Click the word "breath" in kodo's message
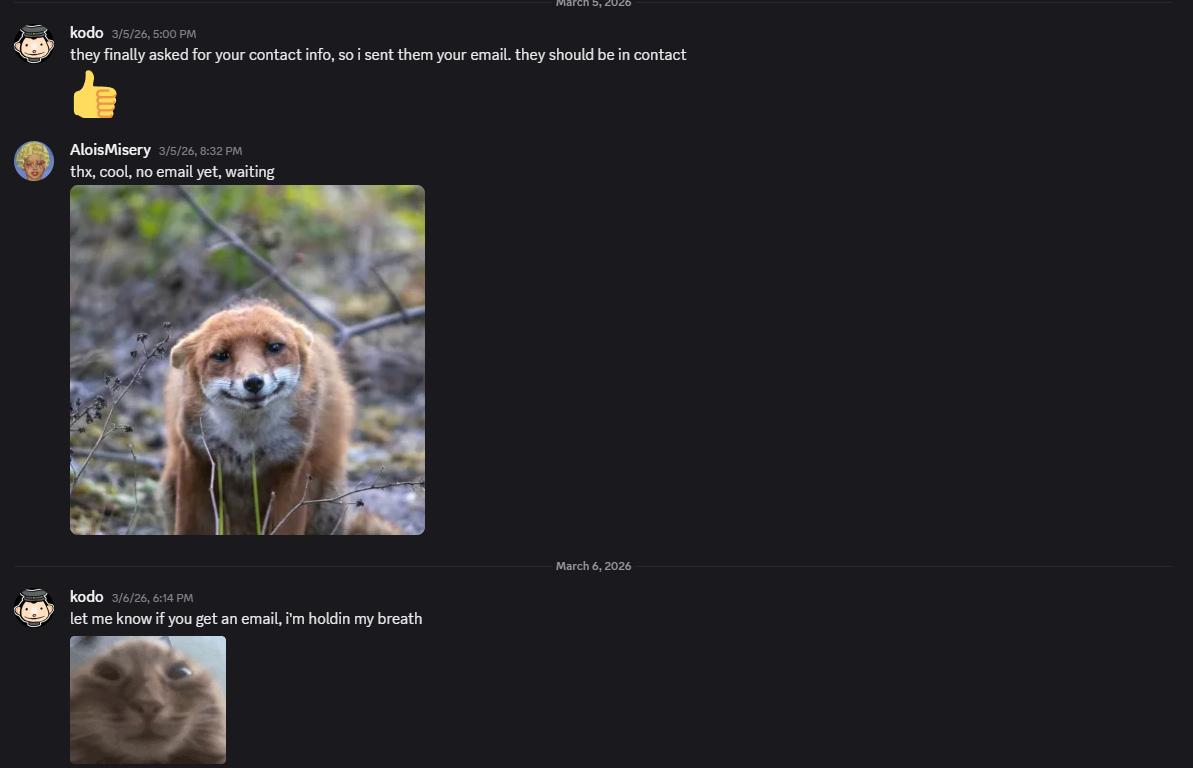The height and width of the screenshot is (768, 1193). [x=399, y=619]
